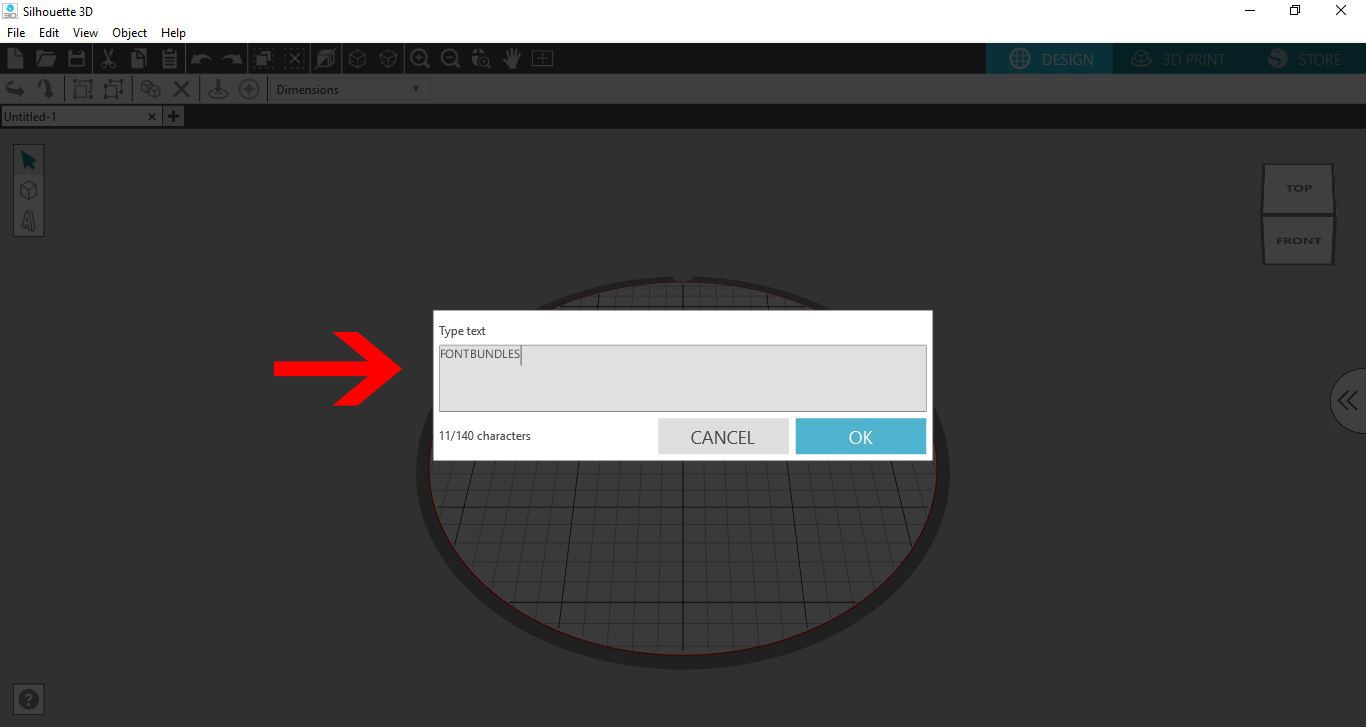The image size is (1366, 727).
Task: Click the Zoom In magnifier icon
Action: (420, 59)
